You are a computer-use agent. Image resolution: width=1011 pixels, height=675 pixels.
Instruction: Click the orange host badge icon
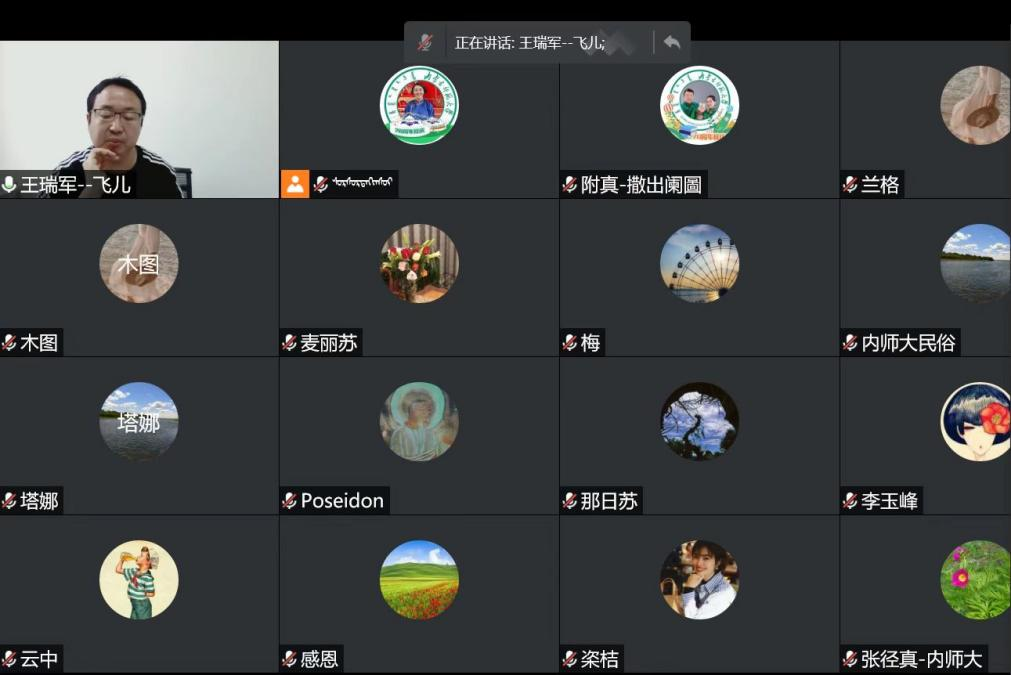[294, 184]
